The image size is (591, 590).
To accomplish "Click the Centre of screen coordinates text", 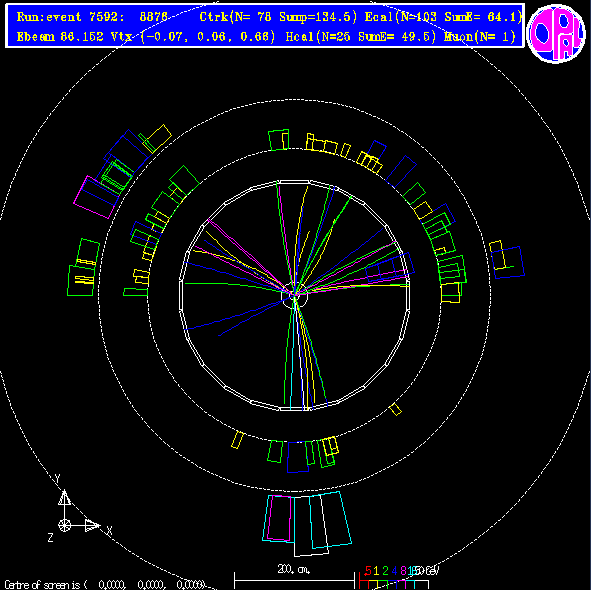I will click(x=104, y=585).
